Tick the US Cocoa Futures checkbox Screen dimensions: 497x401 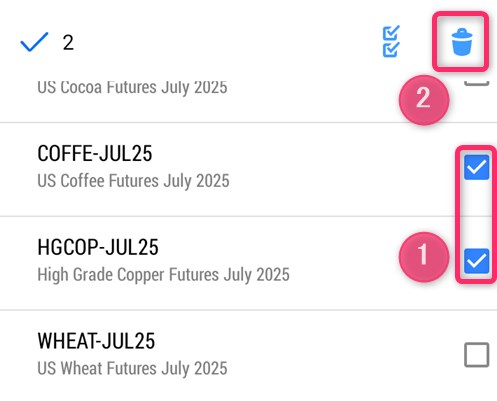pos(477,83)
